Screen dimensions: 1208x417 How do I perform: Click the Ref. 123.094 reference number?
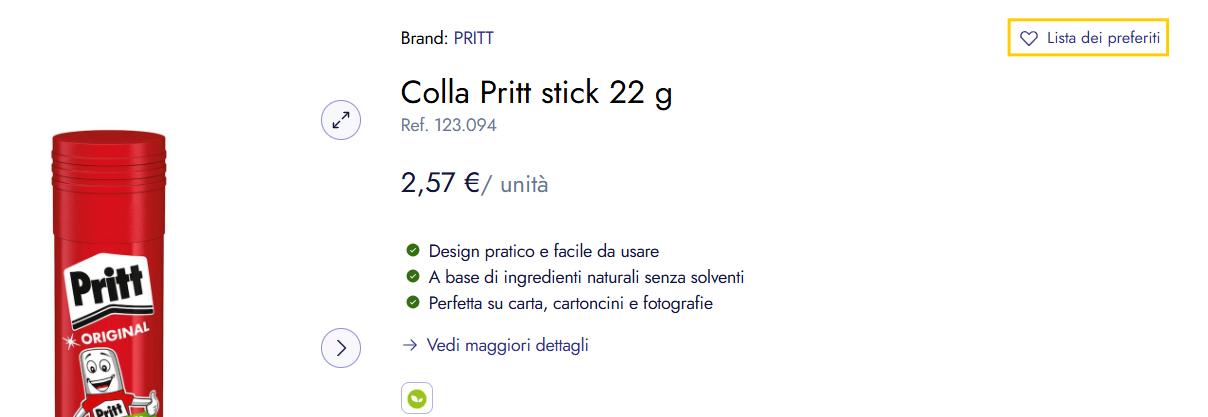point(448,125)
